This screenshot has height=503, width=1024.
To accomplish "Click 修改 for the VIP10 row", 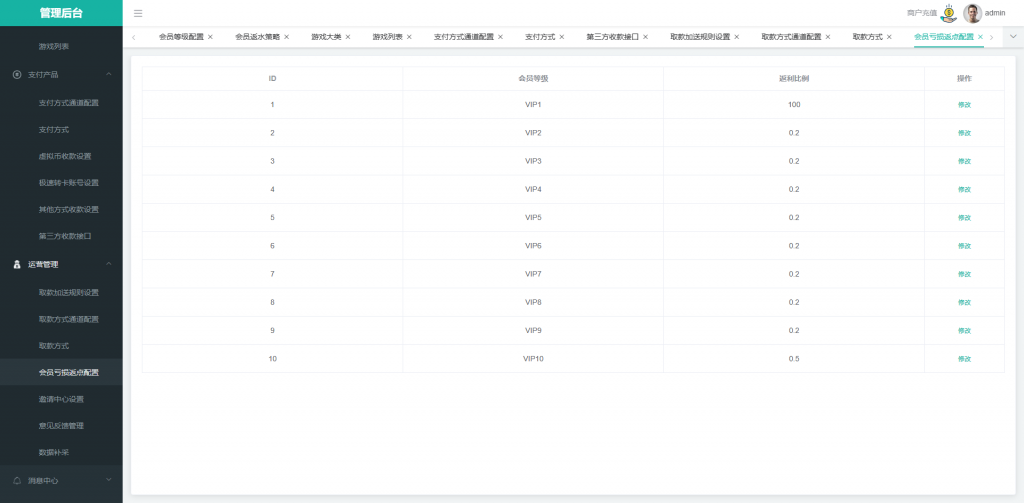I will [964, 358].
